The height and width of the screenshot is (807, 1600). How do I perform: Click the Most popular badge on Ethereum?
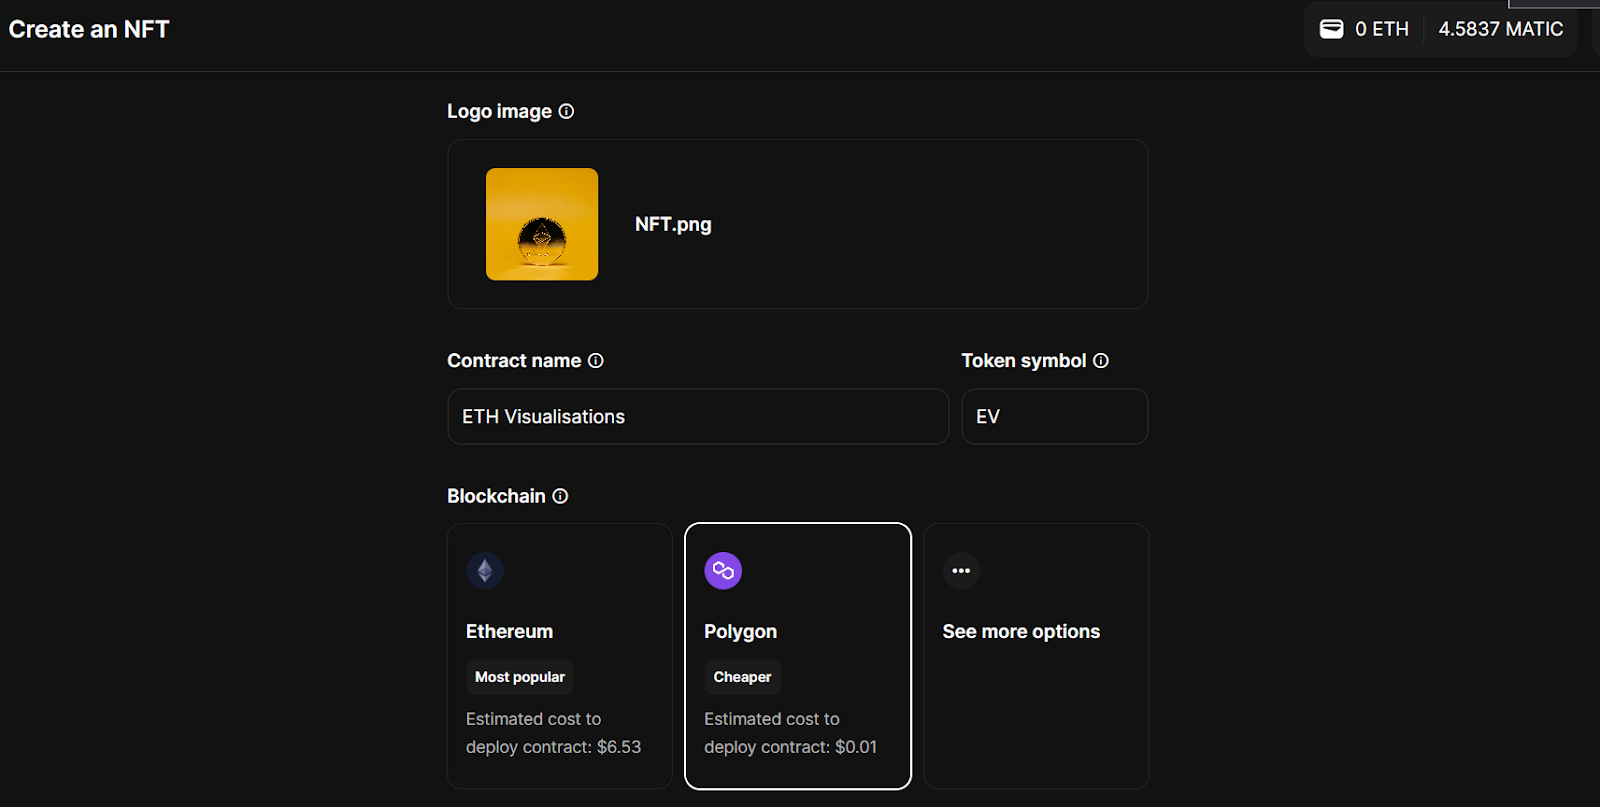(x=519, y=677)
